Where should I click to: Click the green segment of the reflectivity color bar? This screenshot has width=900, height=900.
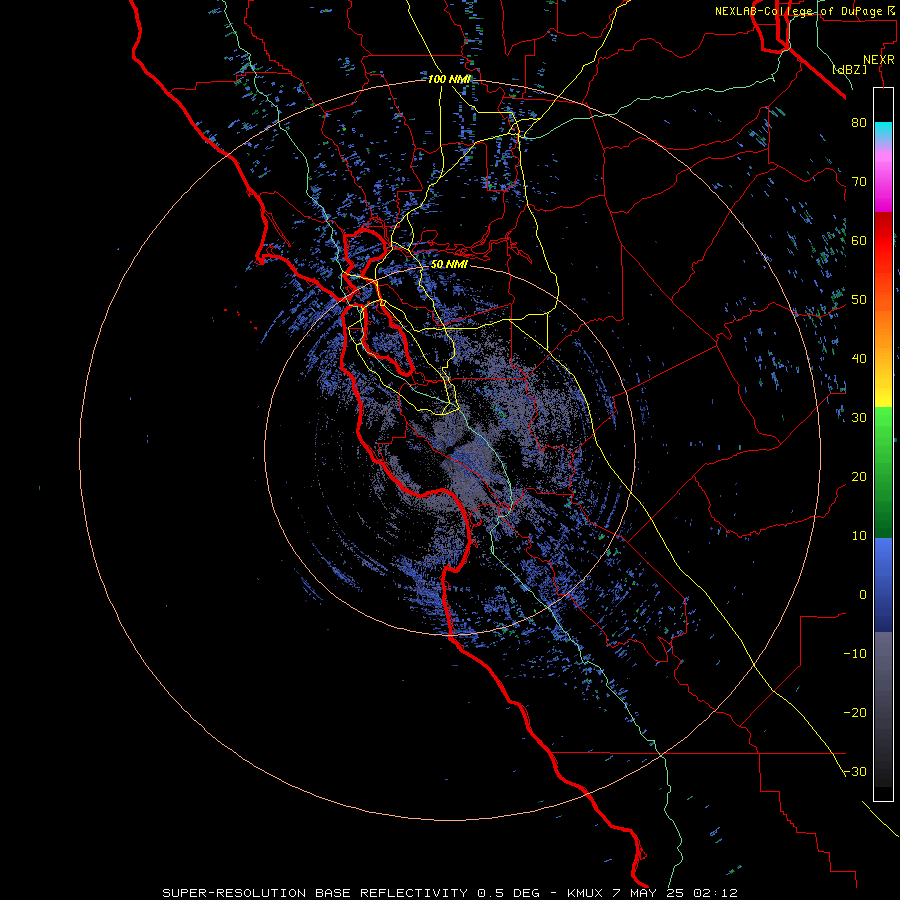[x=883, y=472]
